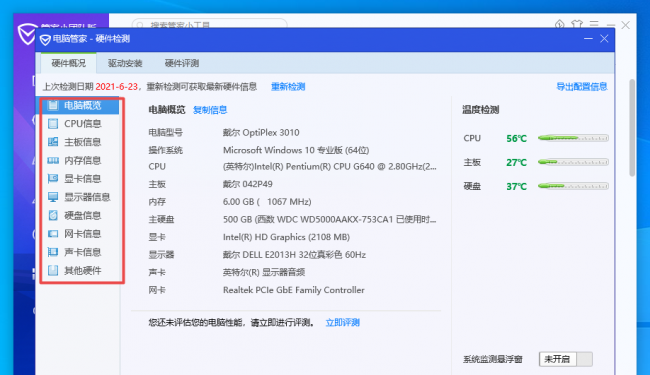The height and width of the screenshot is (375, 650).
Task: Click the 6.00 GB memory value
Action: tap(267, 202)
